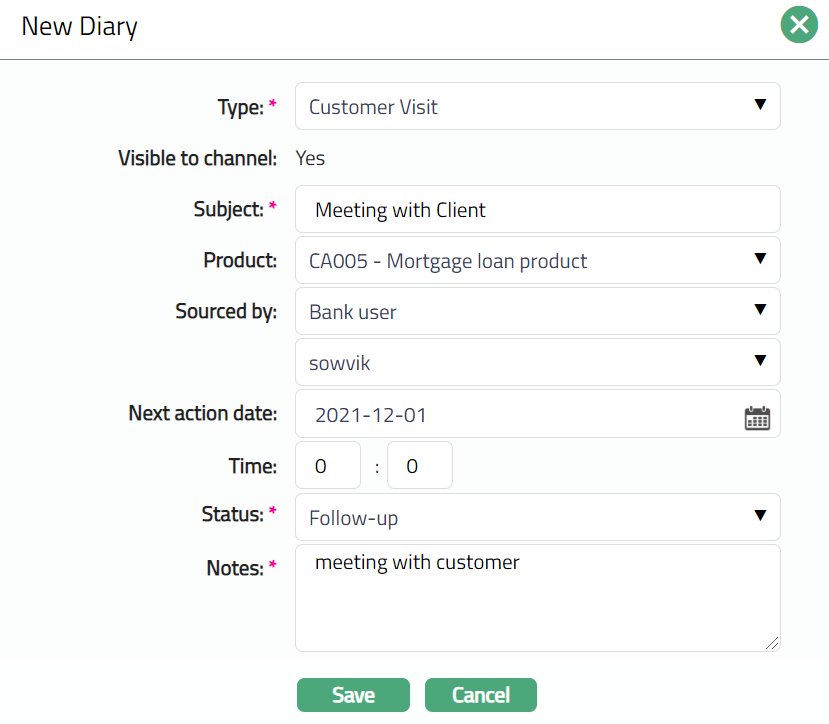Click inside the Notes text area
The image size is (829, 724).
[537, 598]
